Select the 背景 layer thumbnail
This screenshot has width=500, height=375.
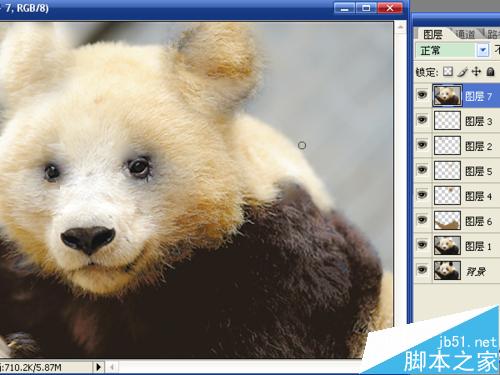(x=447, y=270)
